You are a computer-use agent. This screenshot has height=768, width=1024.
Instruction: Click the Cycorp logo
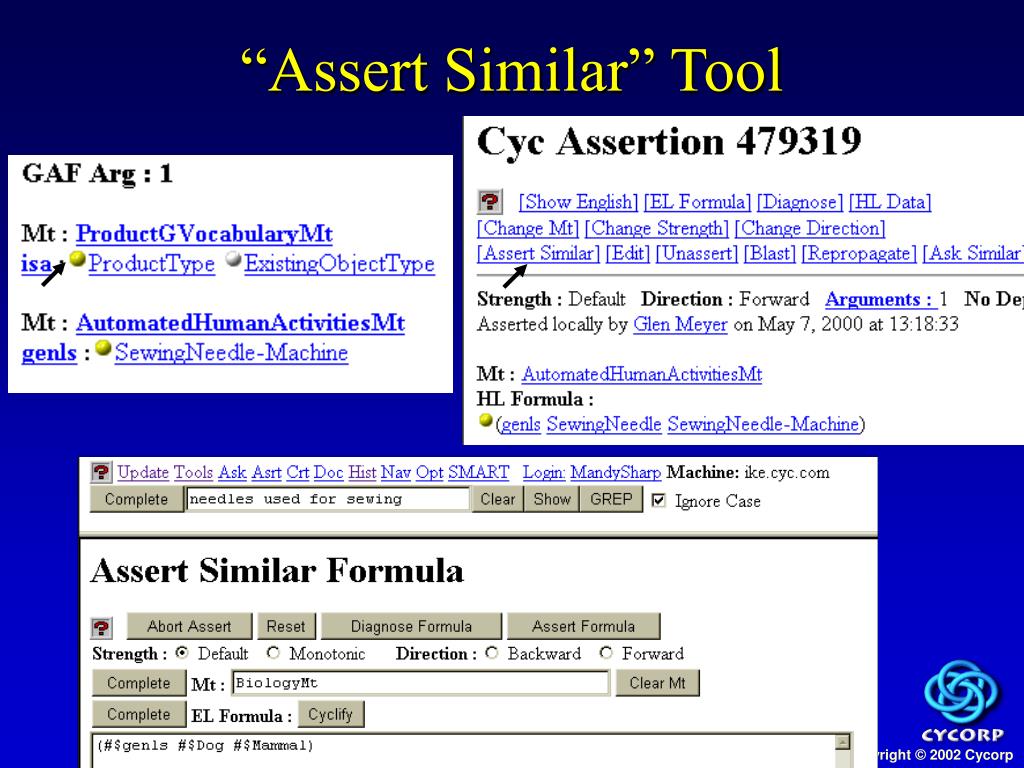pyautogui.click(x=962, y=701)
